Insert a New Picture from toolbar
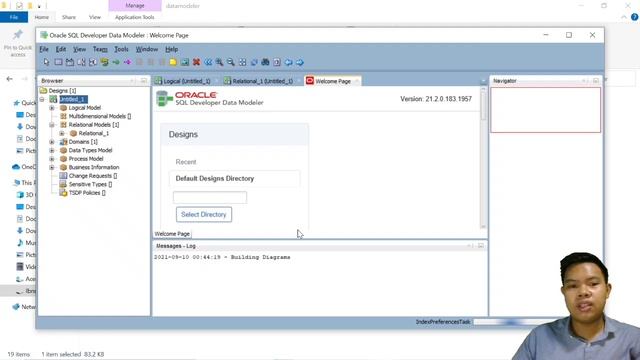 tap(184, 62)
